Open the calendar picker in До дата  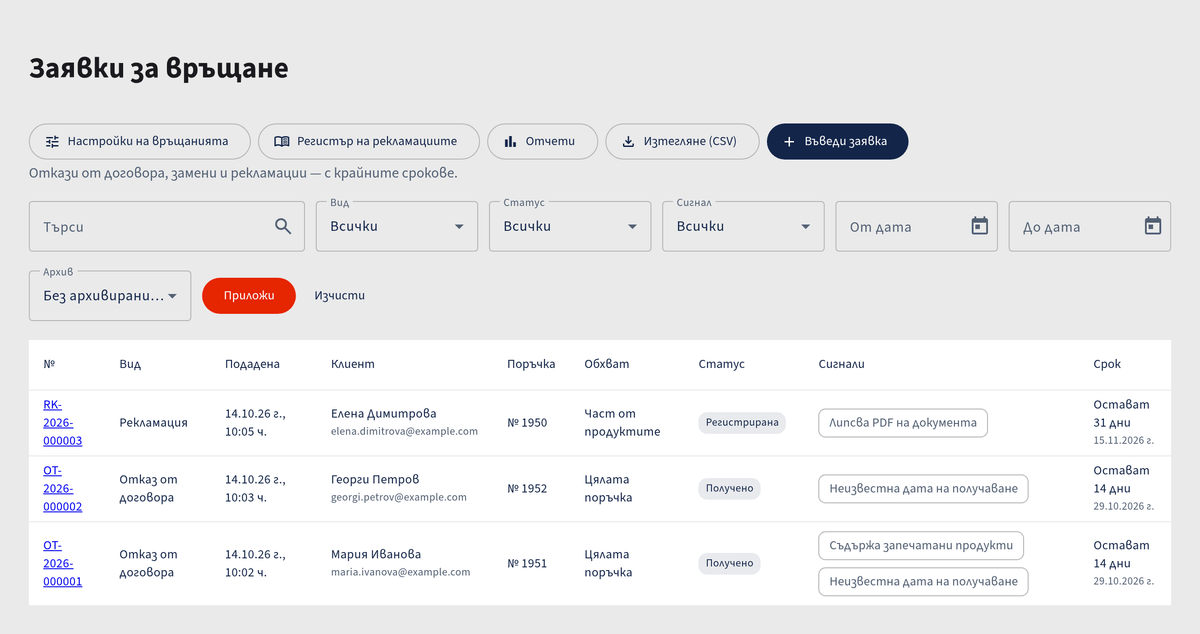[1152, 226]
